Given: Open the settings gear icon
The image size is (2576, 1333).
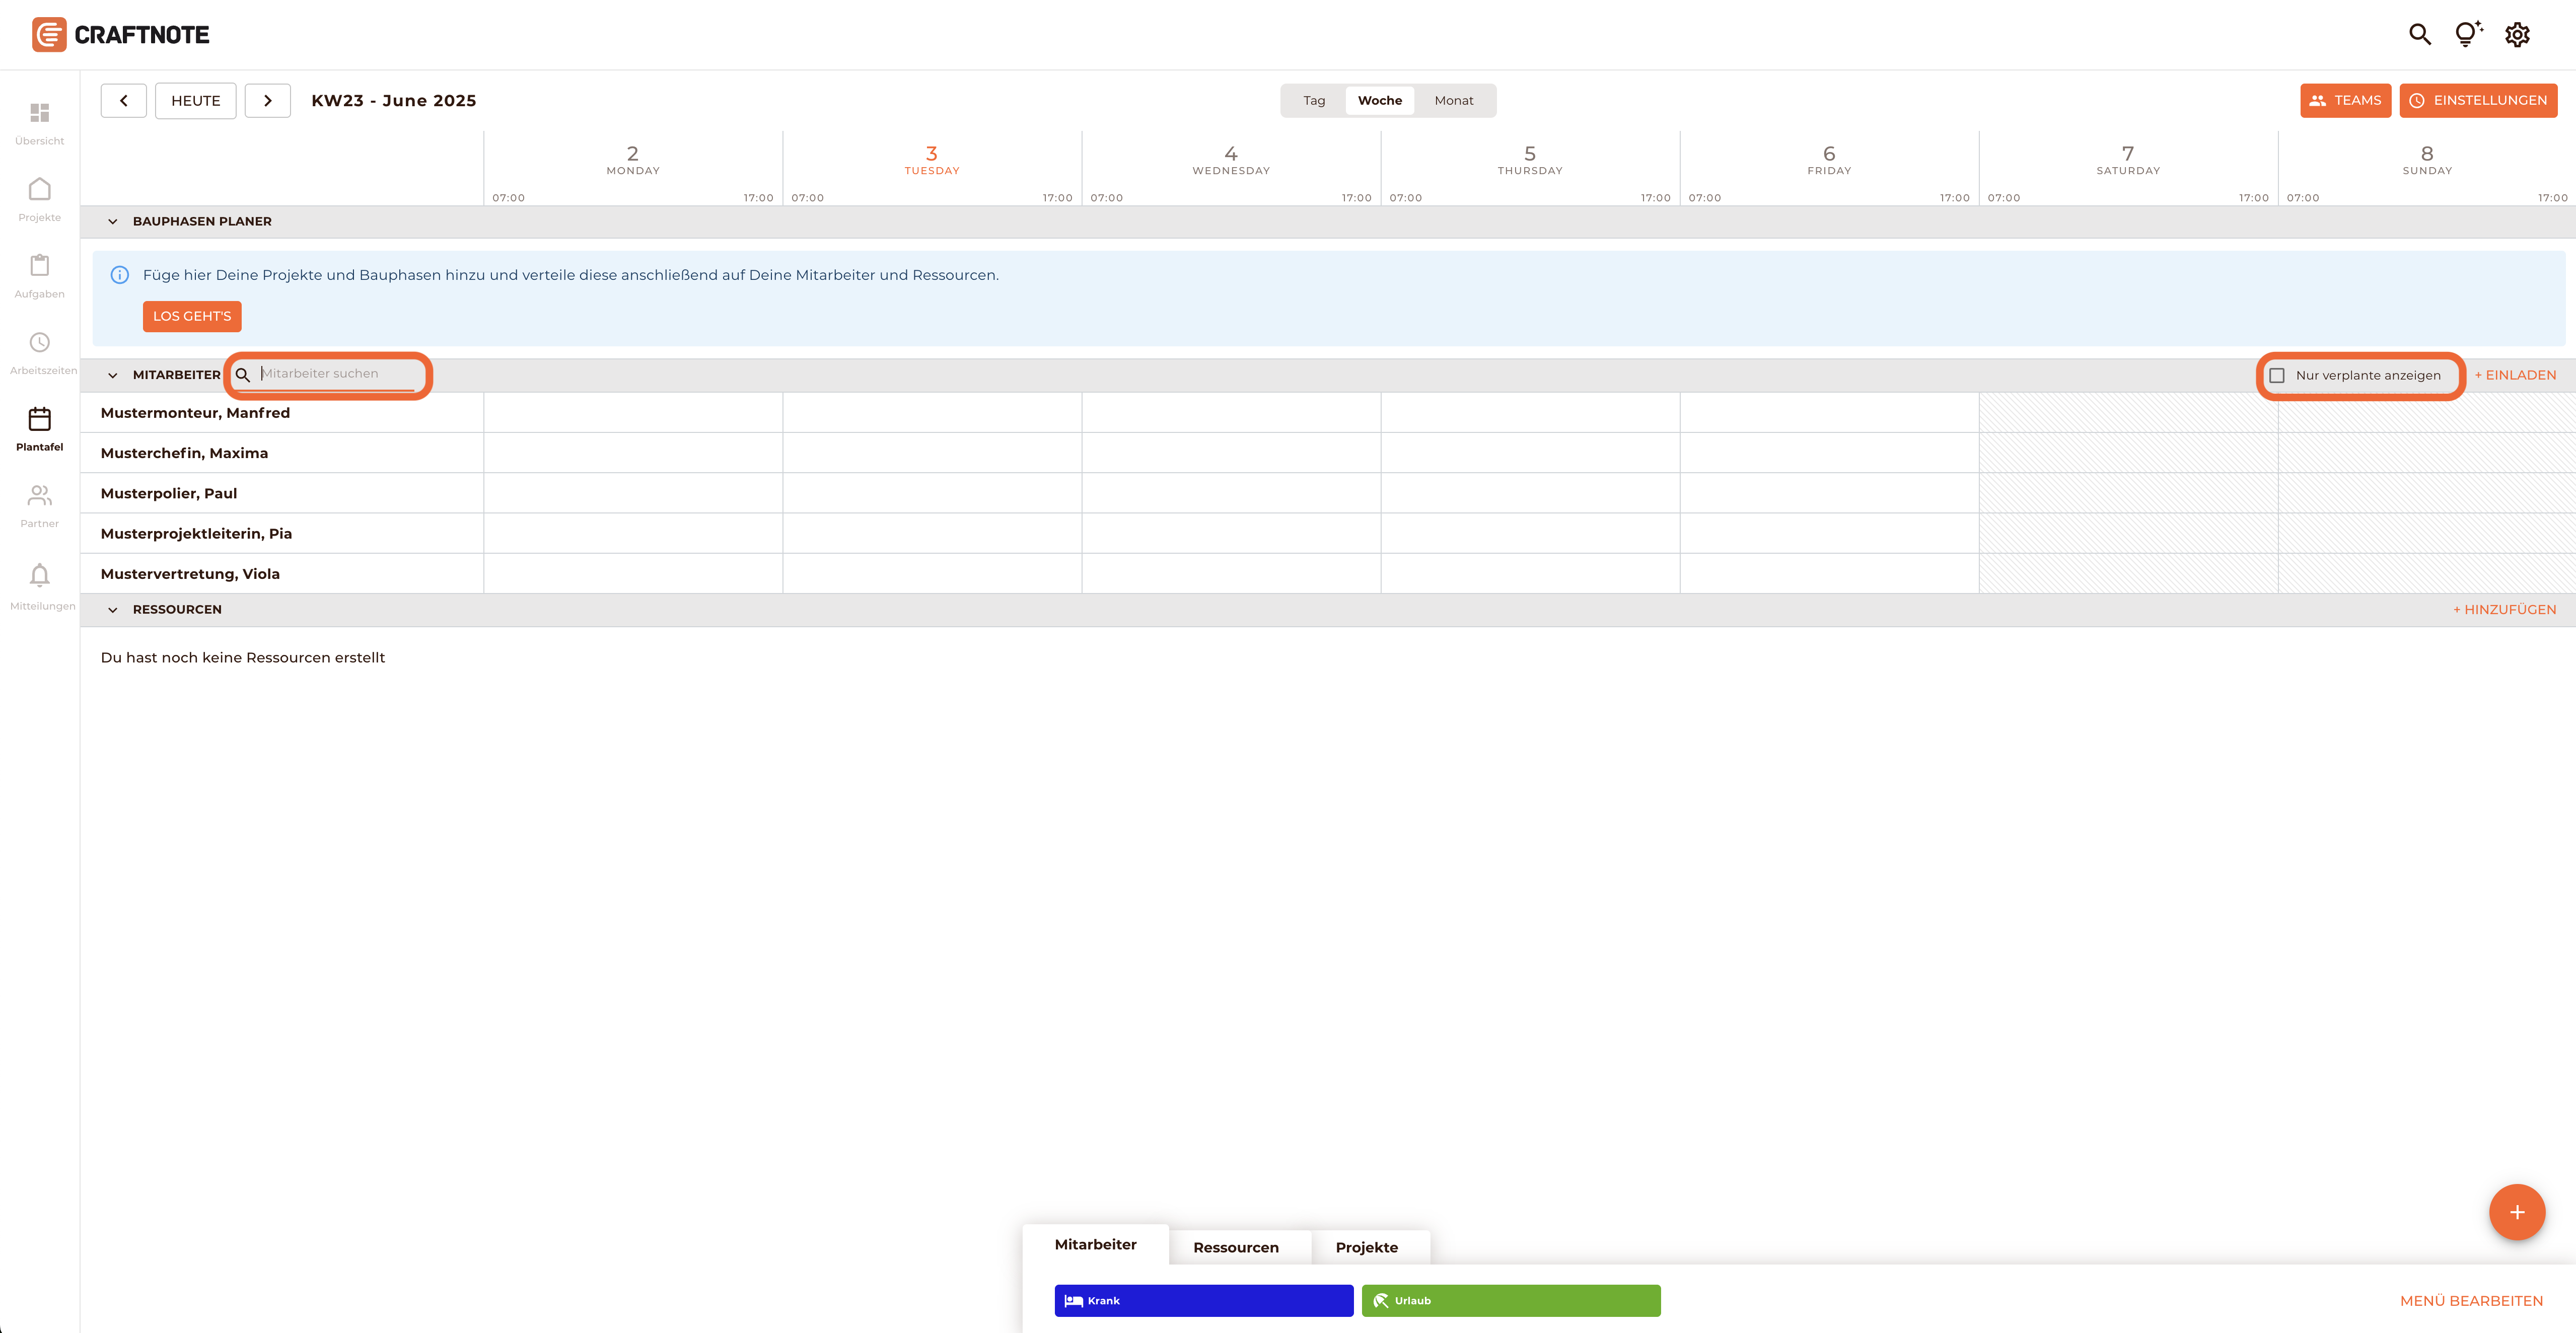Looking at the screenshot, I should pos(2517,35).
